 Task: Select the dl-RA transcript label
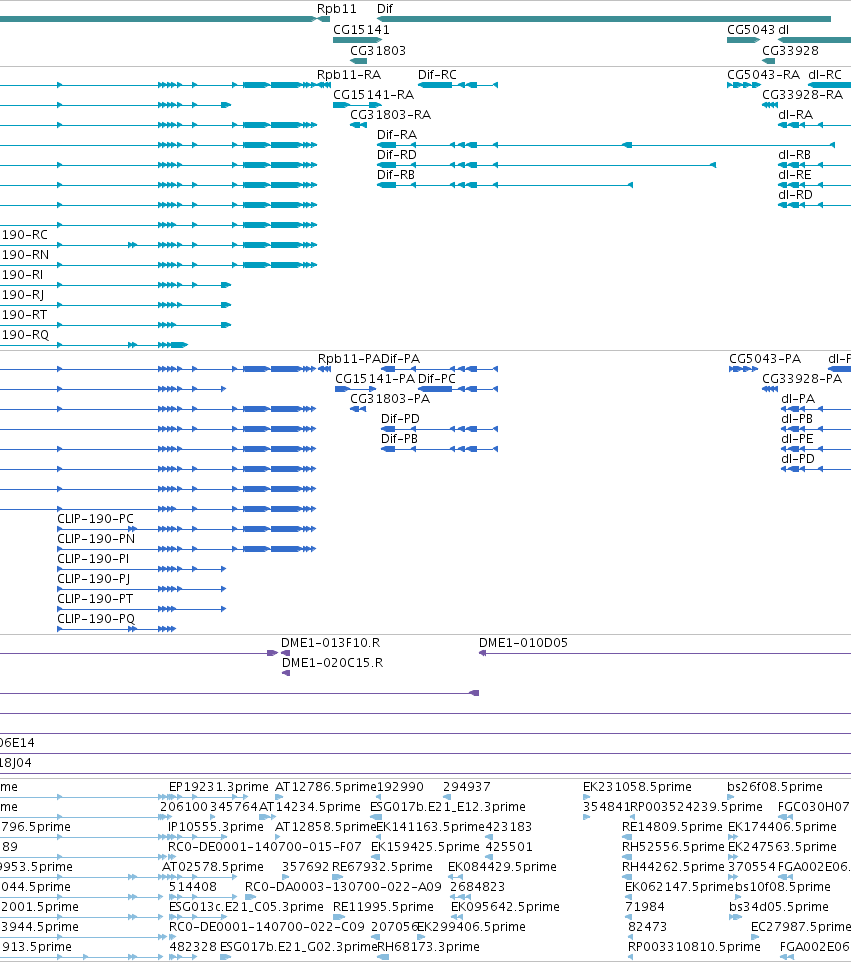coord(795,115)
